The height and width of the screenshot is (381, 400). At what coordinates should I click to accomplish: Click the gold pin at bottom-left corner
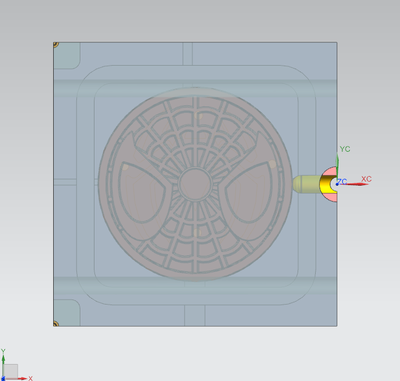coord(56,324)
